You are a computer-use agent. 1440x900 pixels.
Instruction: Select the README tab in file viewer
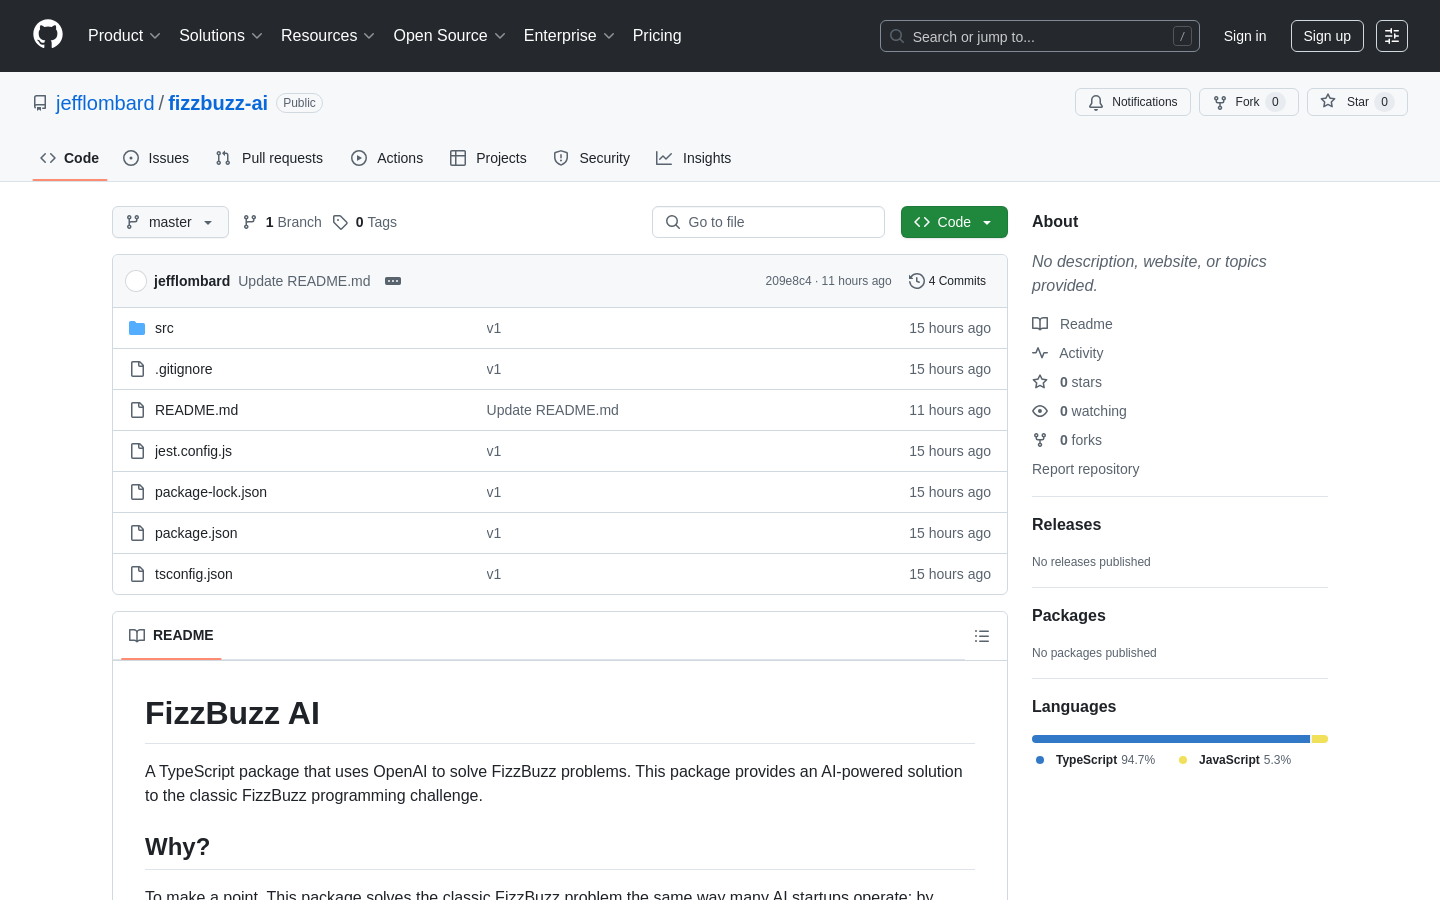click(171, 635)
